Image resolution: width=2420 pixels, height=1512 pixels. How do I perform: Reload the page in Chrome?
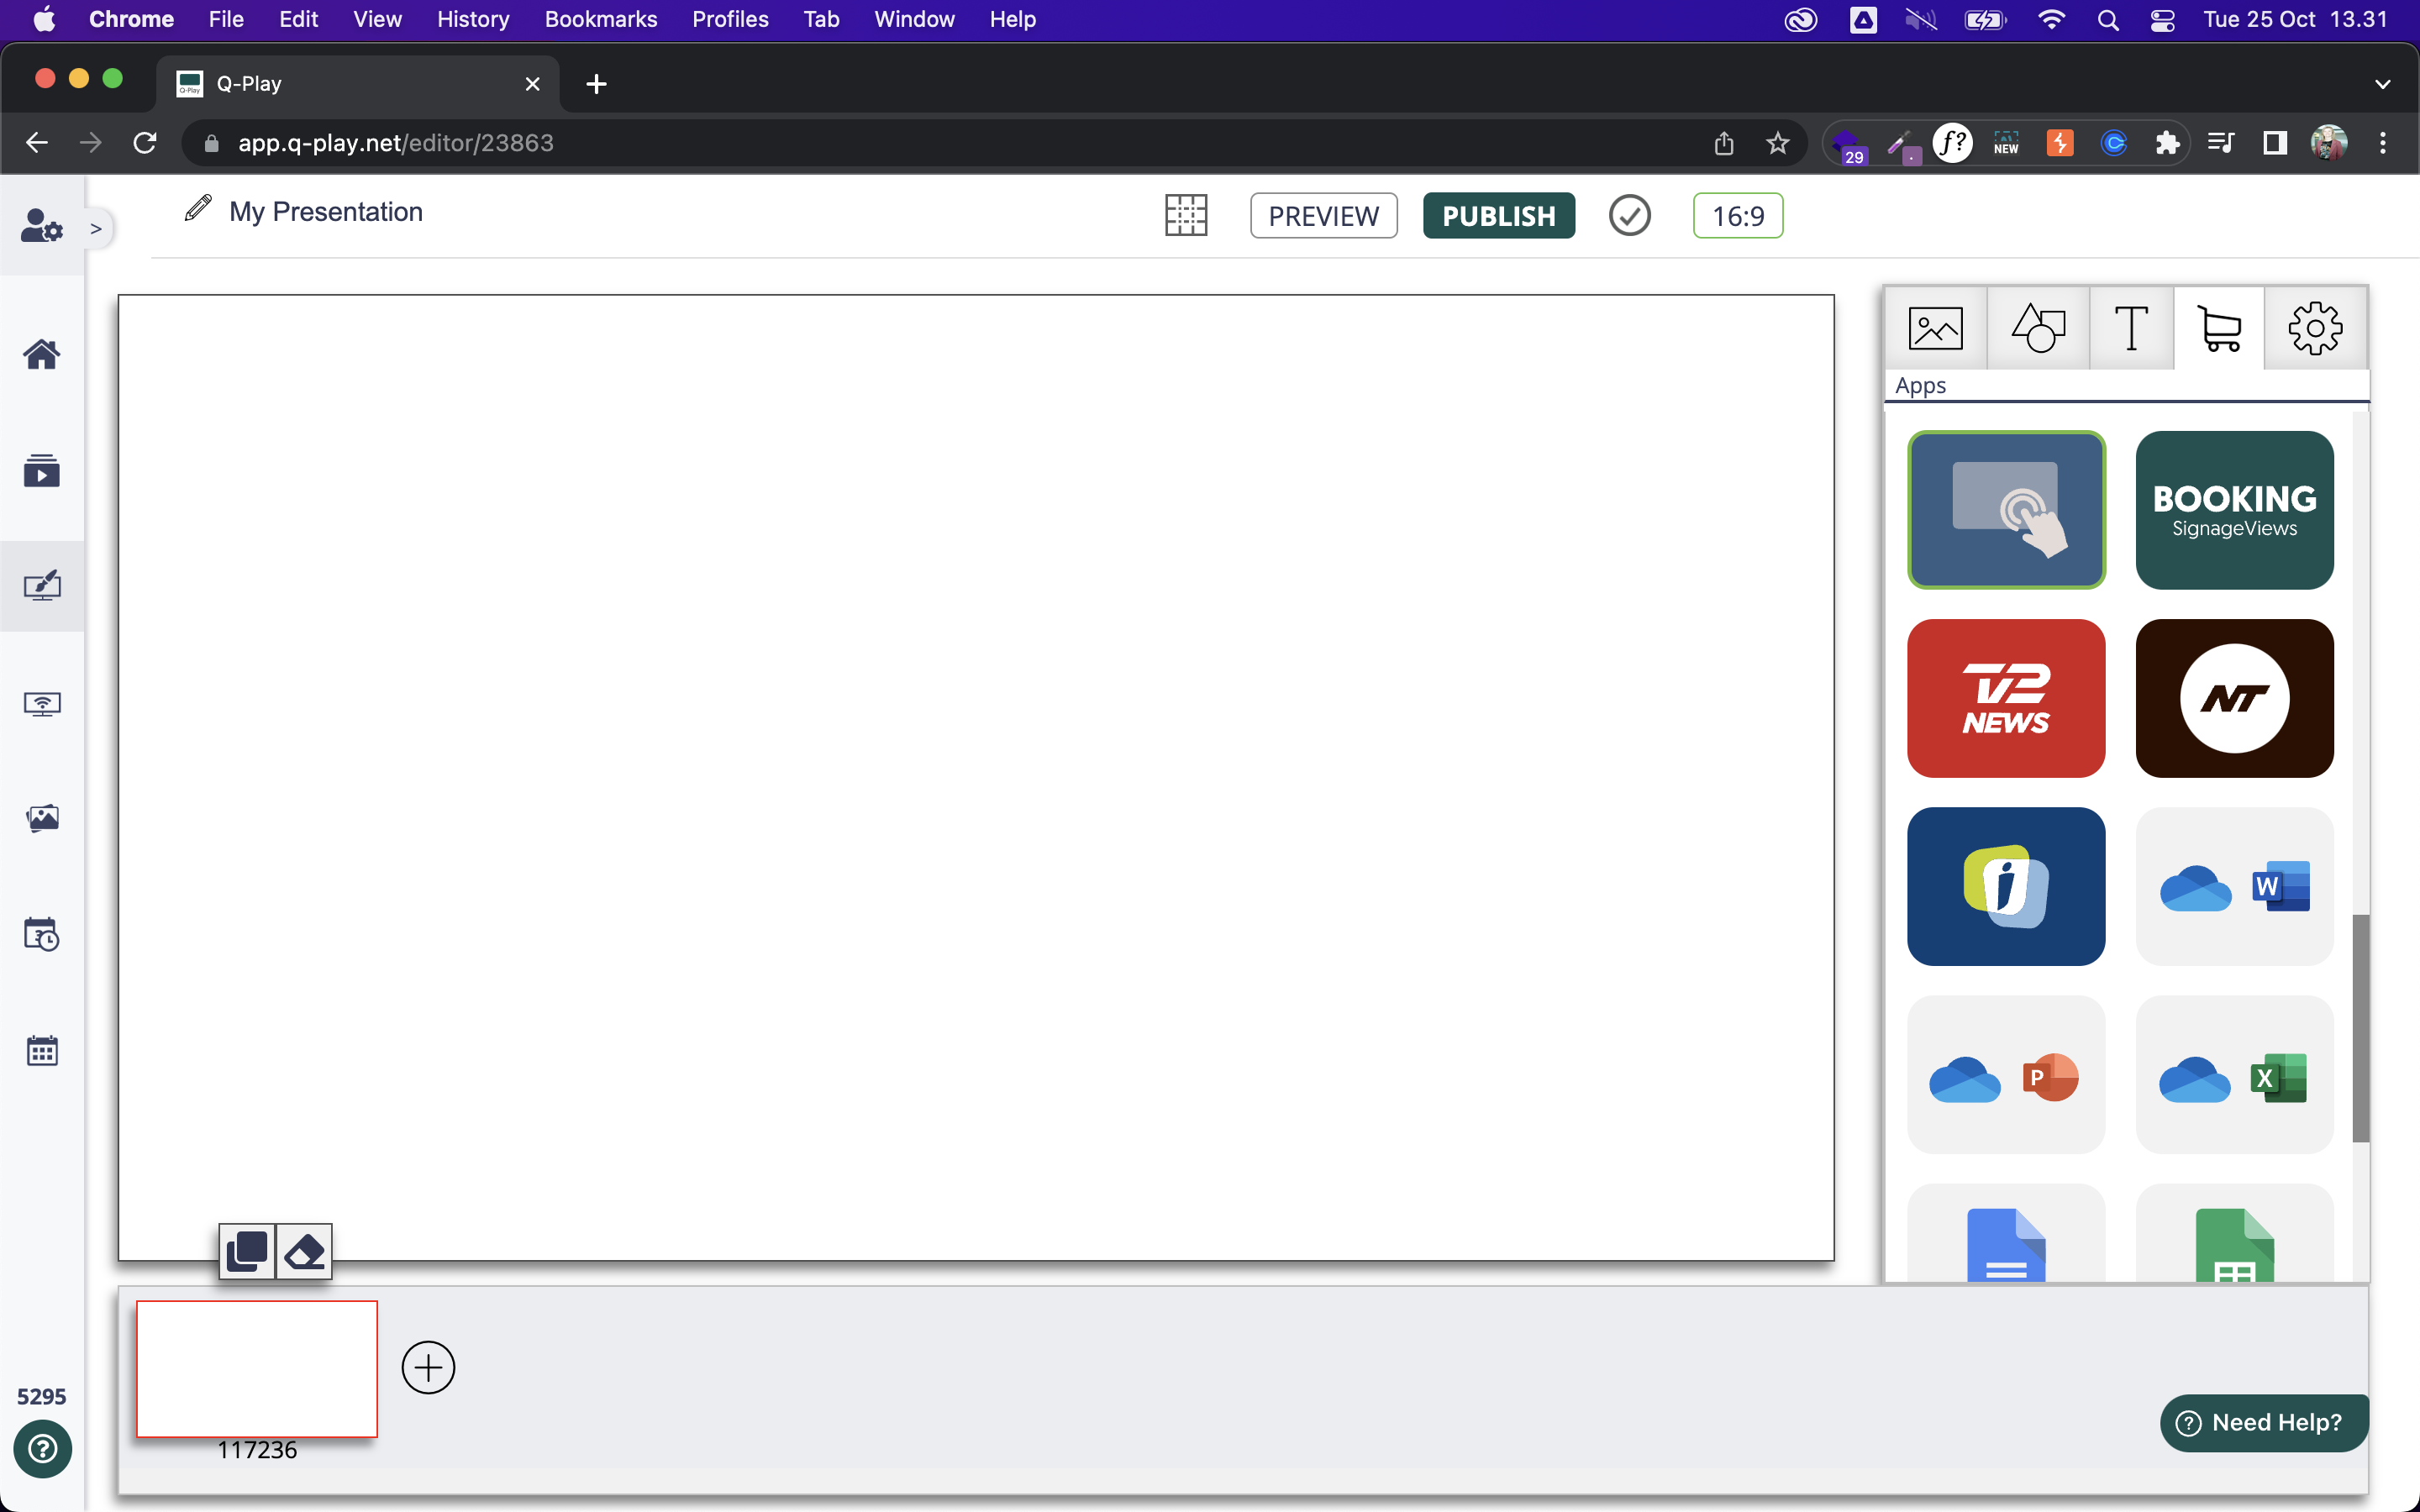tap(145, 143)
